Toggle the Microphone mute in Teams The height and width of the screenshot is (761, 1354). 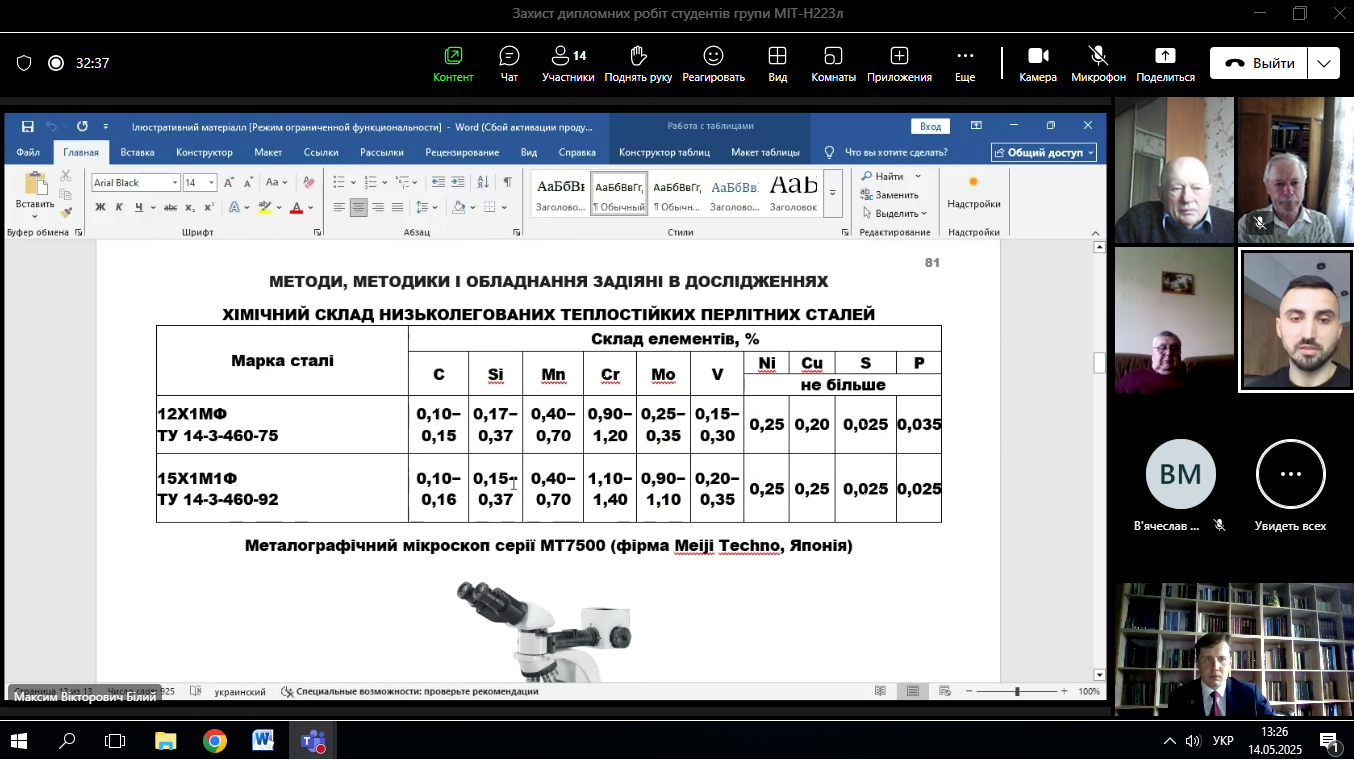(1098, 63)
